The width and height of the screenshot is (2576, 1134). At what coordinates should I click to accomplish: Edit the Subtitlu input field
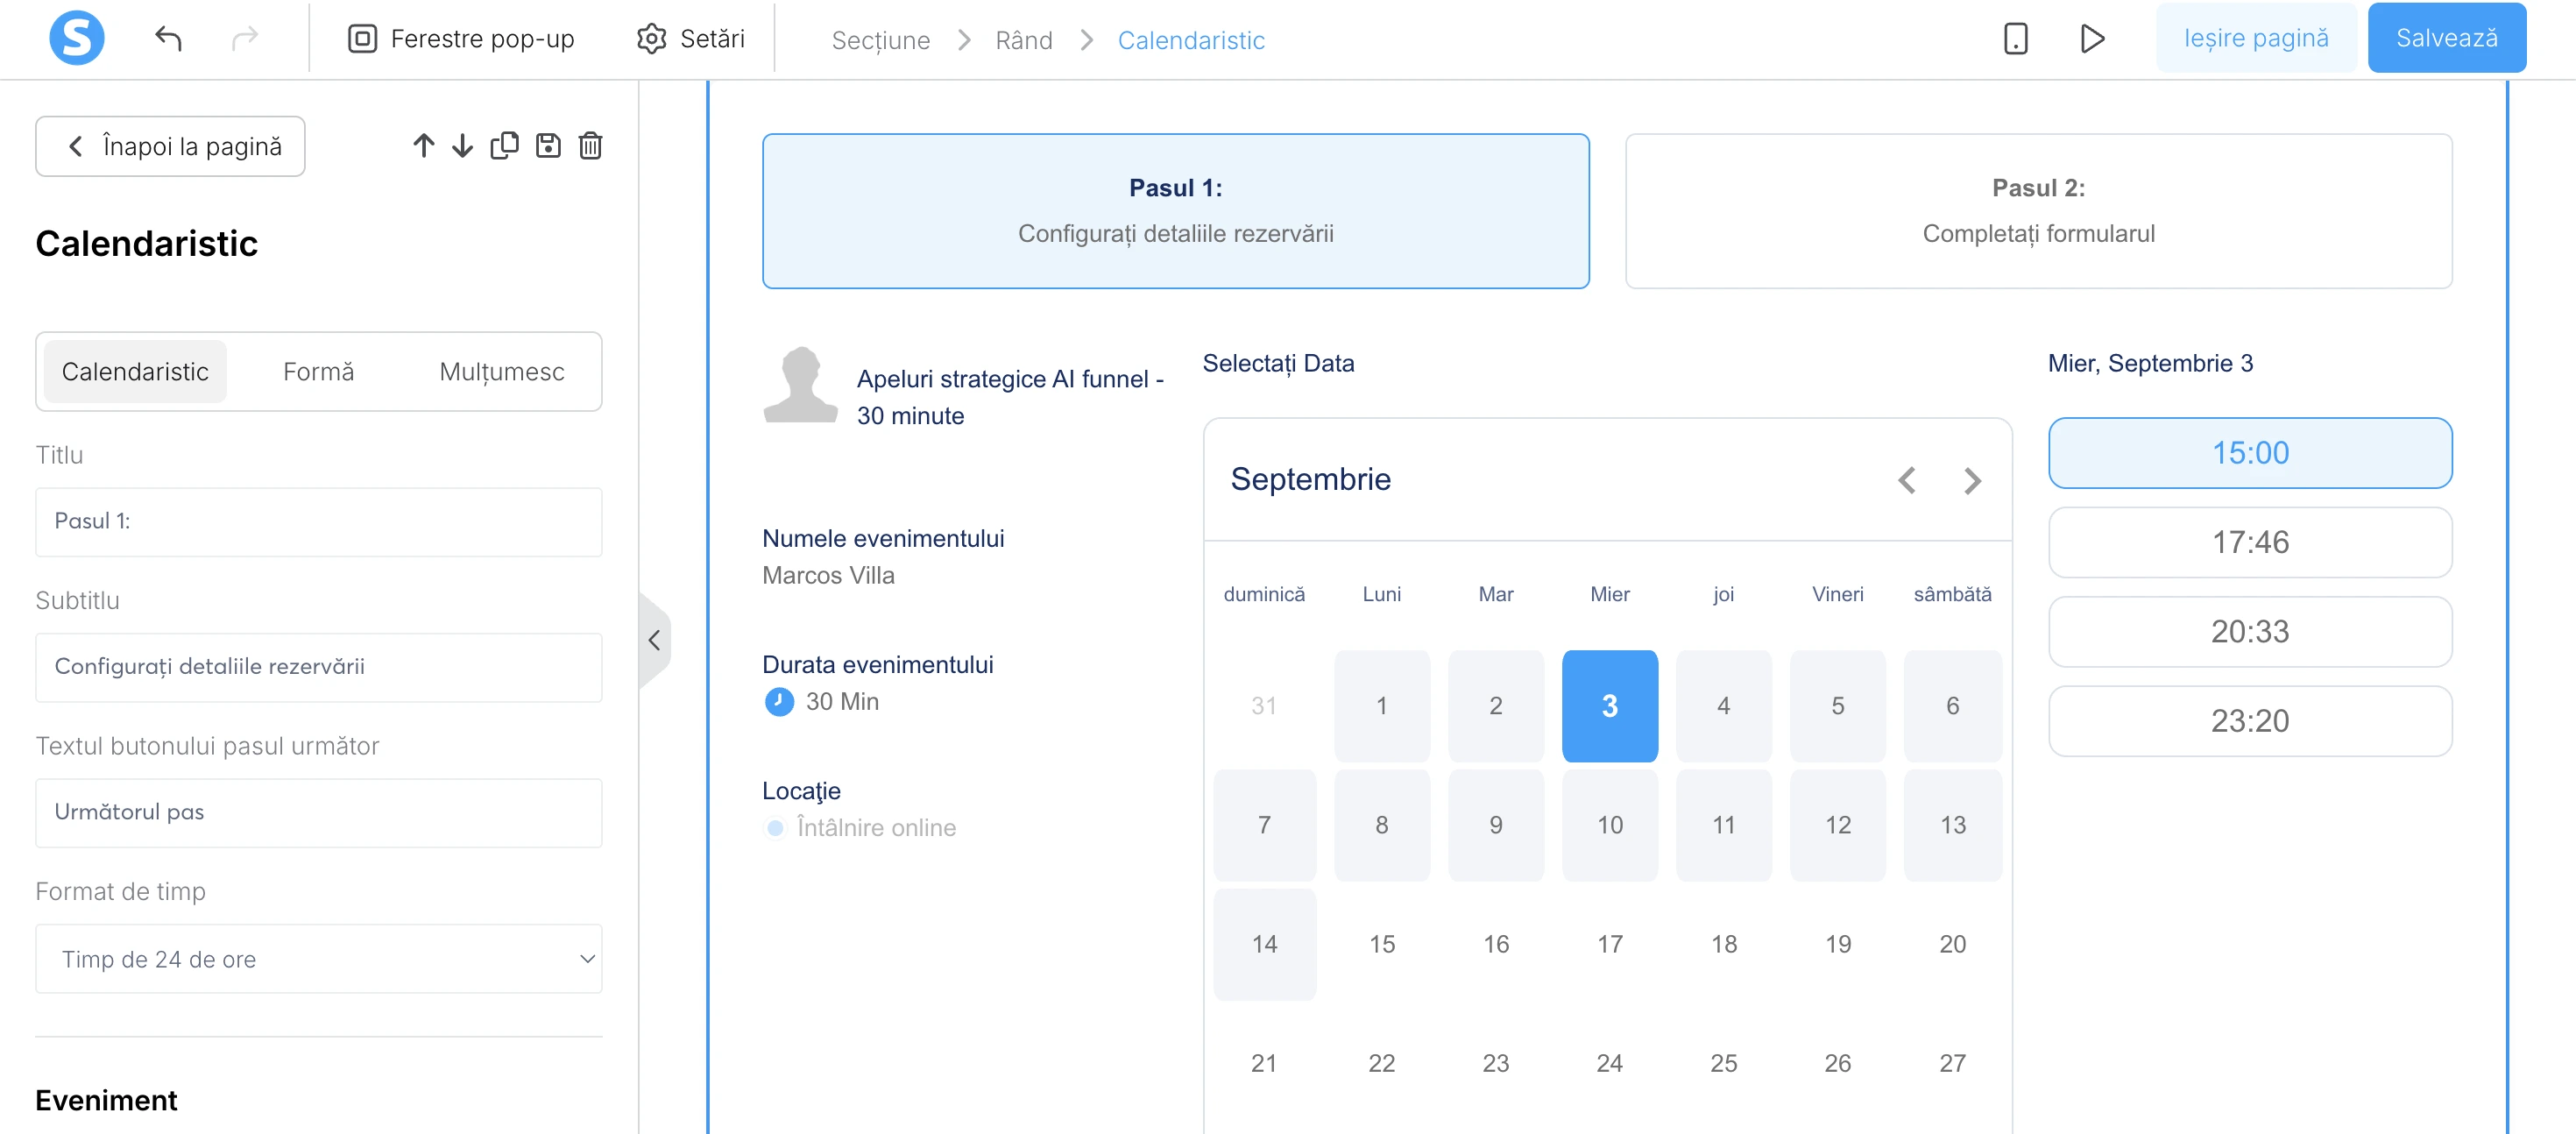318,666
